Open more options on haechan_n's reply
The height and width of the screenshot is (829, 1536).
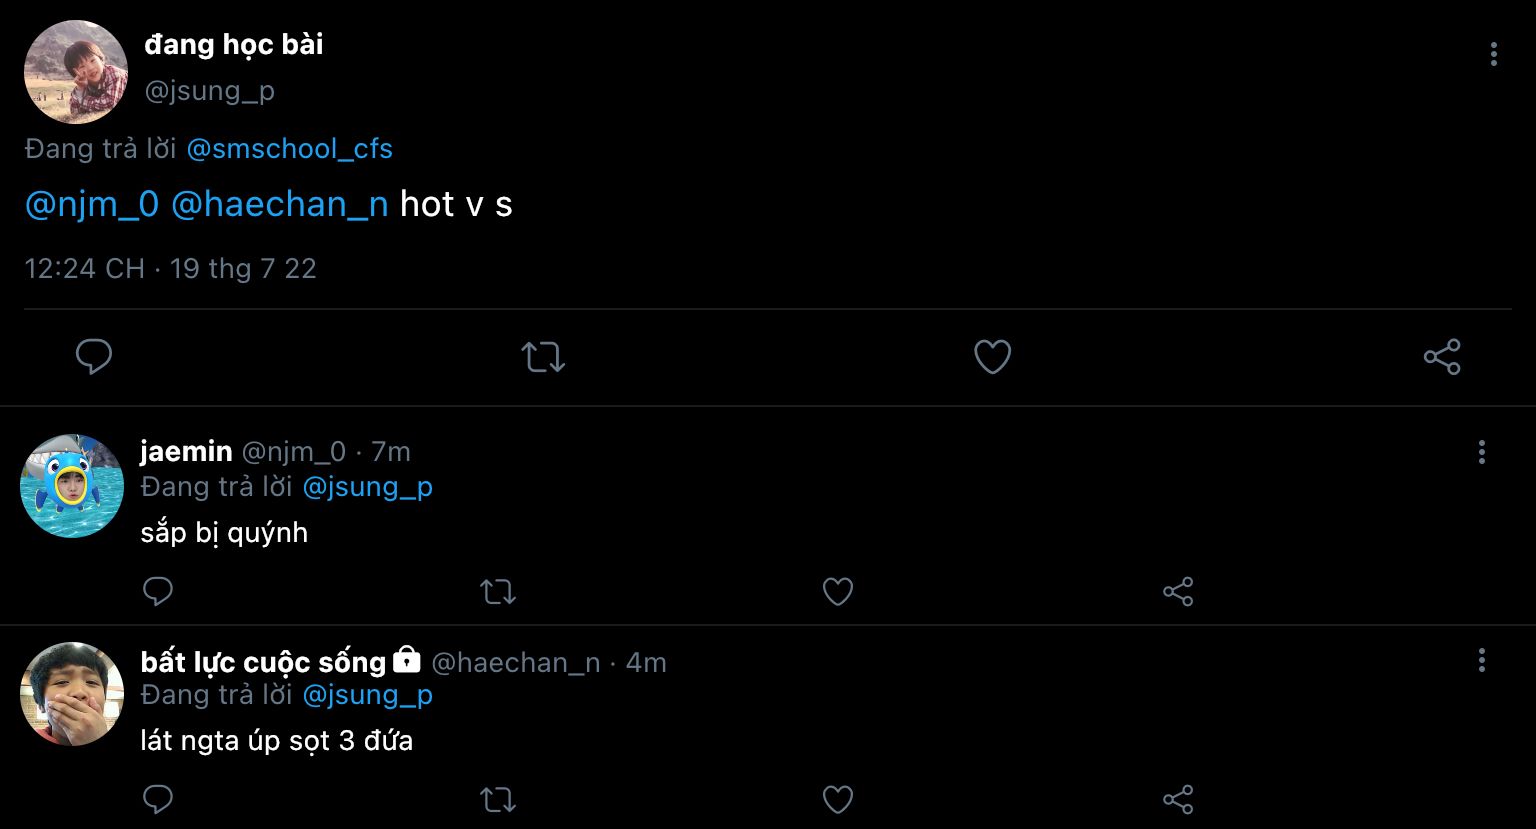[1481, 660]
